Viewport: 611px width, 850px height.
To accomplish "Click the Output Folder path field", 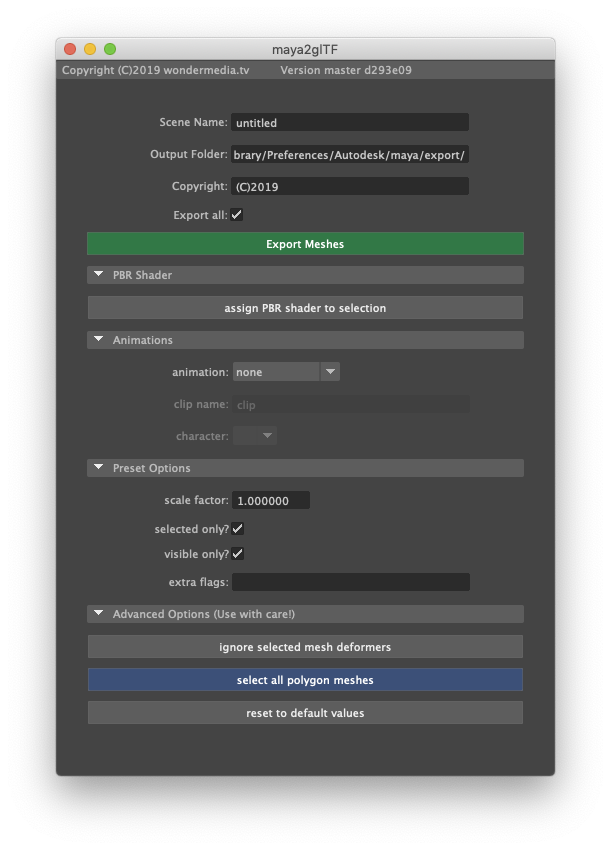I will tap(349, 154).
